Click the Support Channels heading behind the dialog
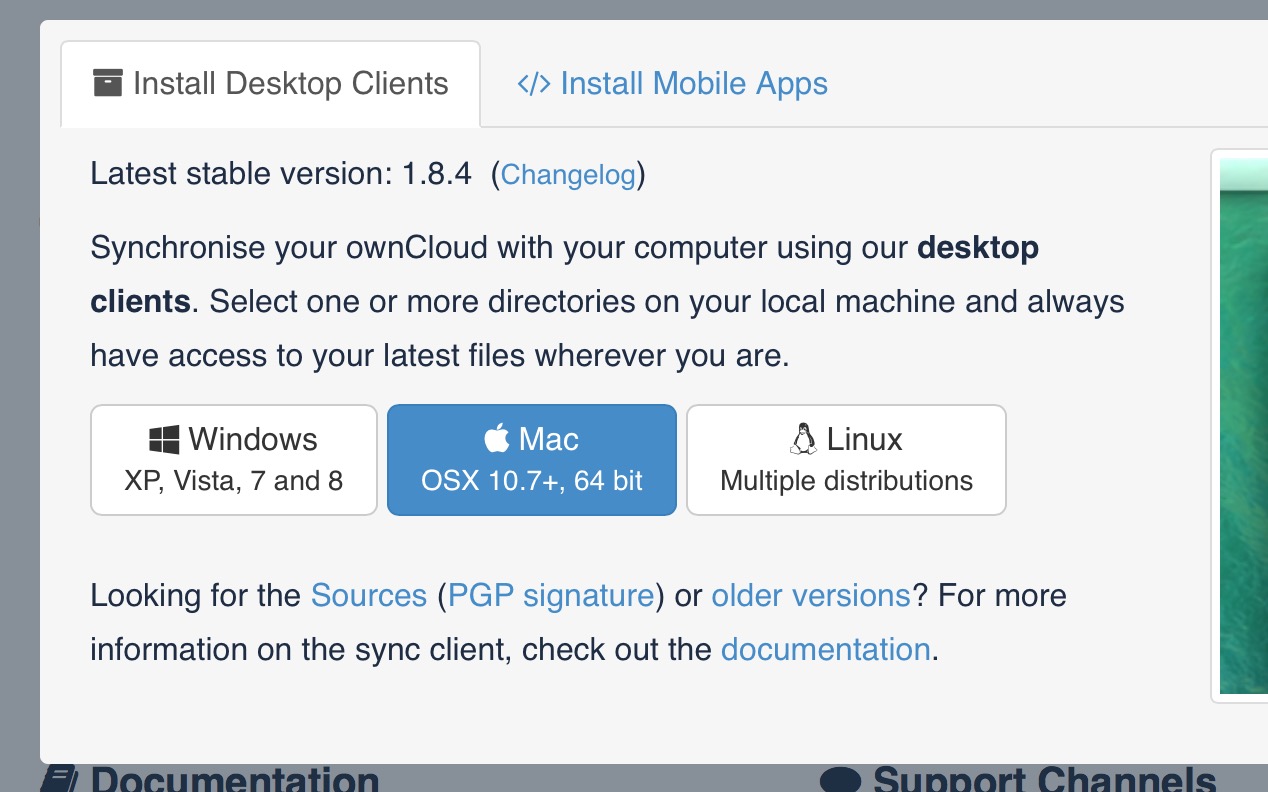The width and height of the screenshot is (1268, 792). pyautogui.click(x=1045, y=779)
